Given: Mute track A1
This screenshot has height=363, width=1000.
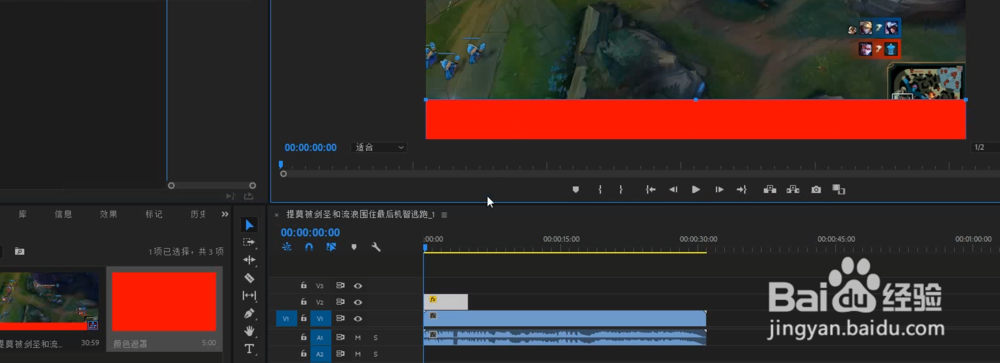Looking at the screenshot, I should click(358, 337).
